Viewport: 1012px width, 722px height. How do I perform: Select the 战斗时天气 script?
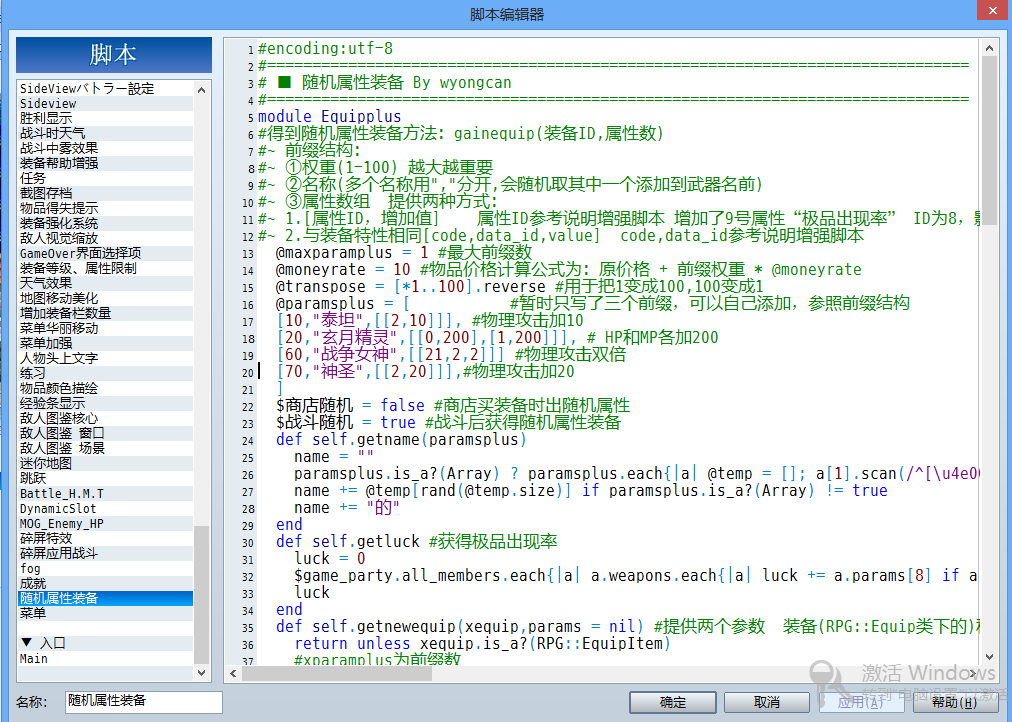[106, 133]
